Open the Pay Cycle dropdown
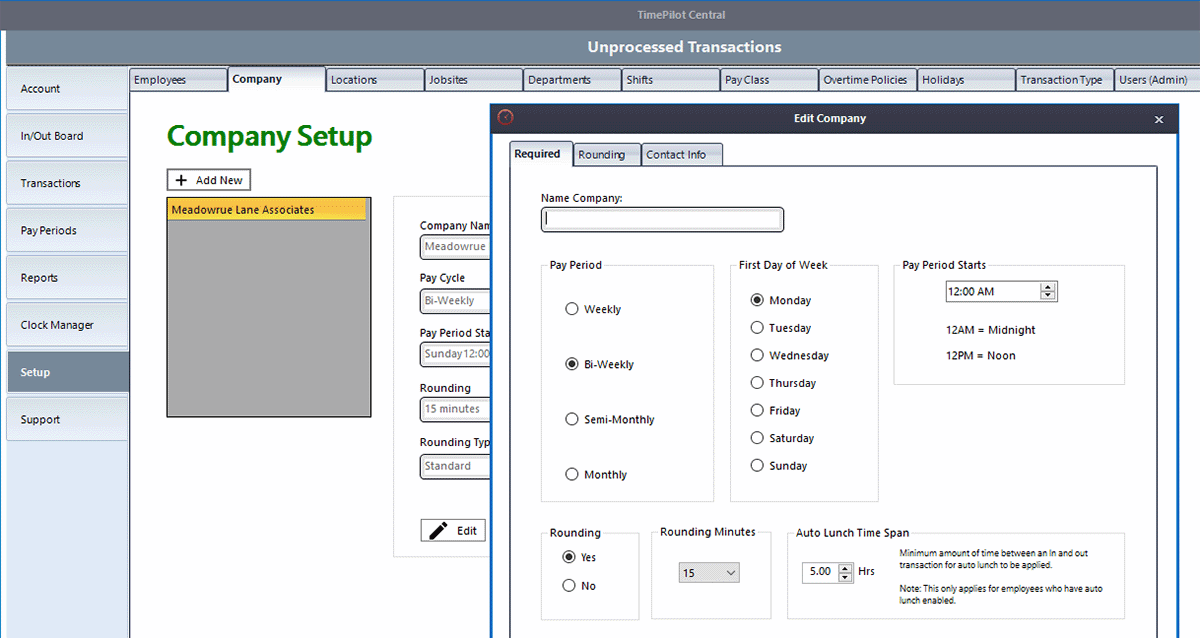Screen dimensions: 1200x638 point(455,301)
